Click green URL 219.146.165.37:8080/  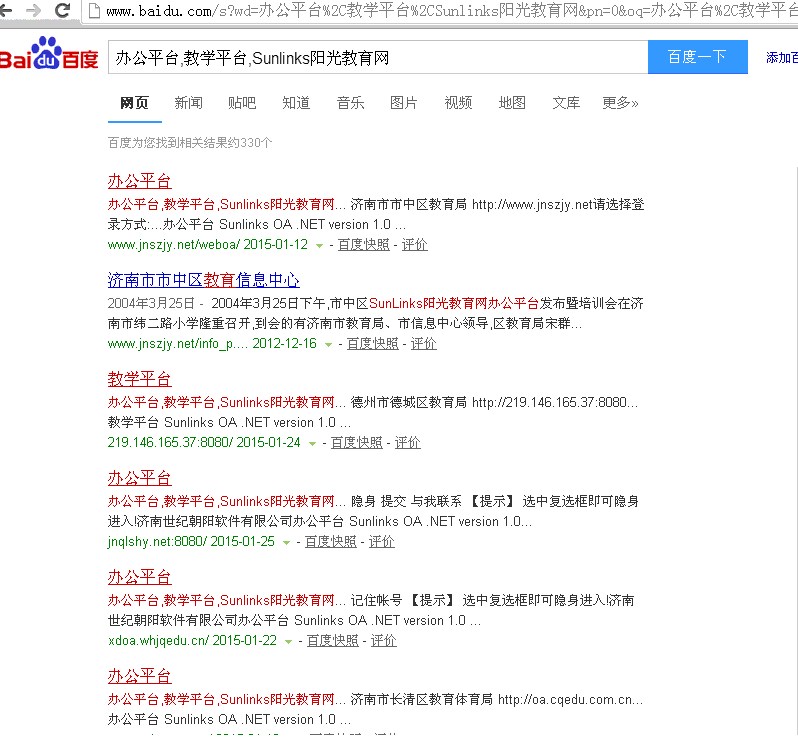click(x=170, y=443)
